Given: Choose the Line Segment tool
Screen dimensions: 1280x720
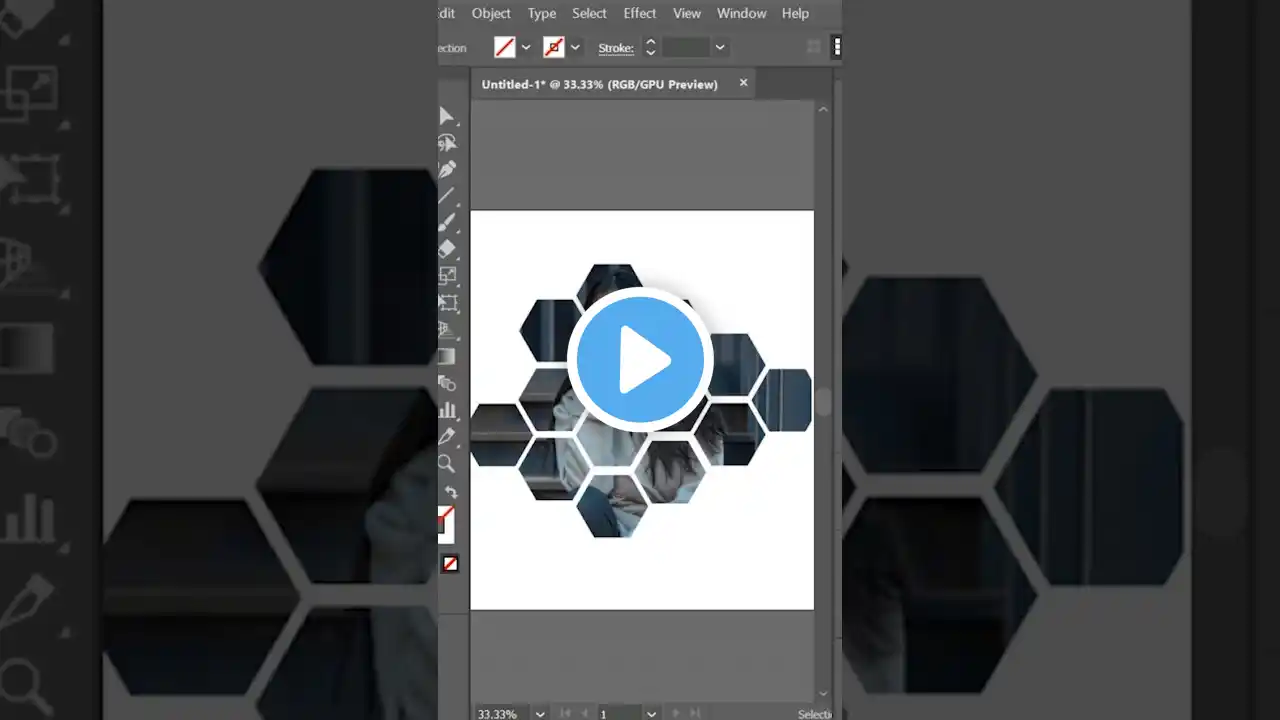Looking at the screenshot, I should pyautogui.click(x=446, y=196).
